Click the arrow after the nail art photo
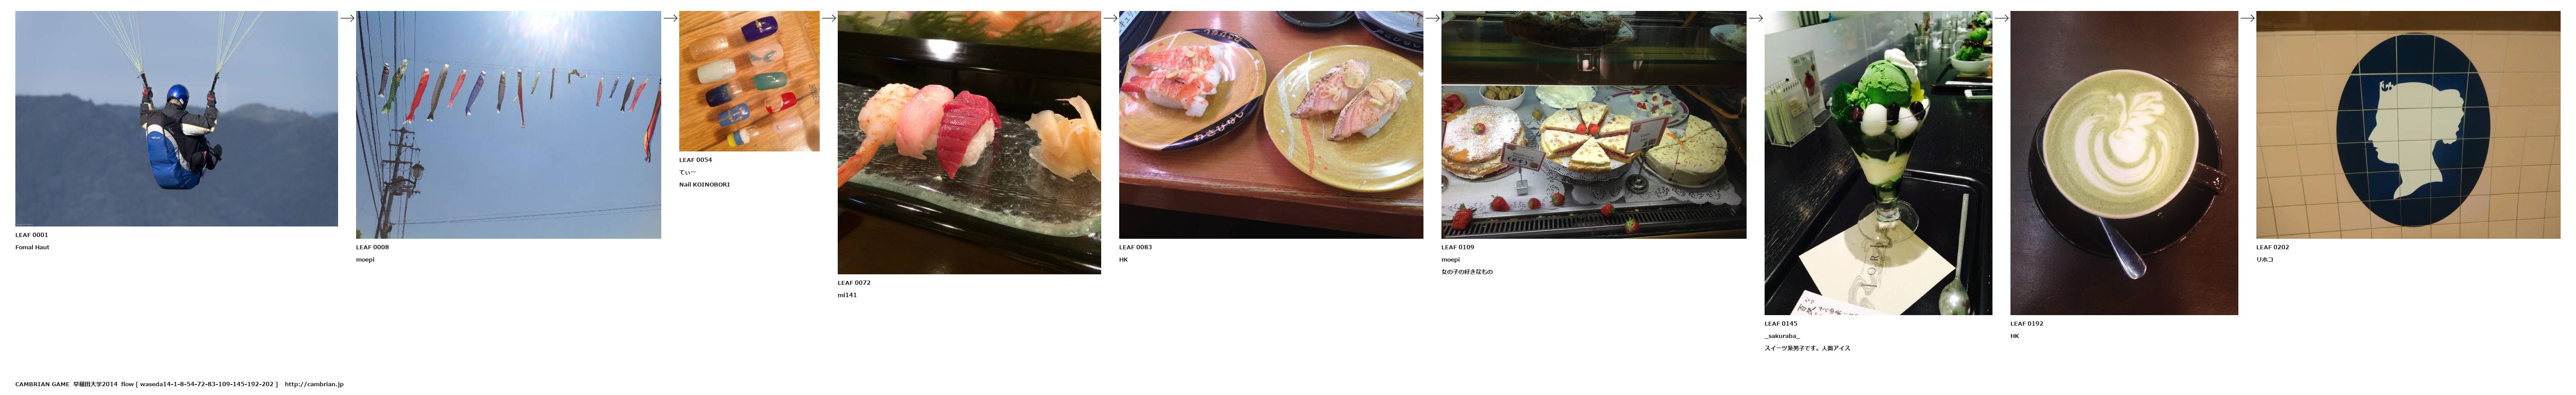 coord(829,18)
